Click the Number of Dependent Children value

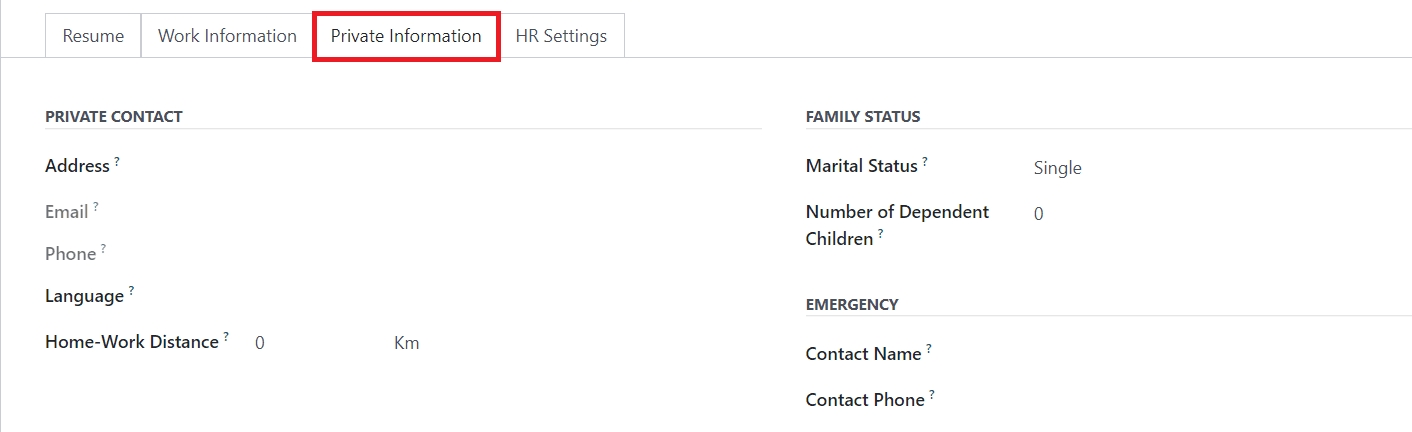(x=1200, y=214)
